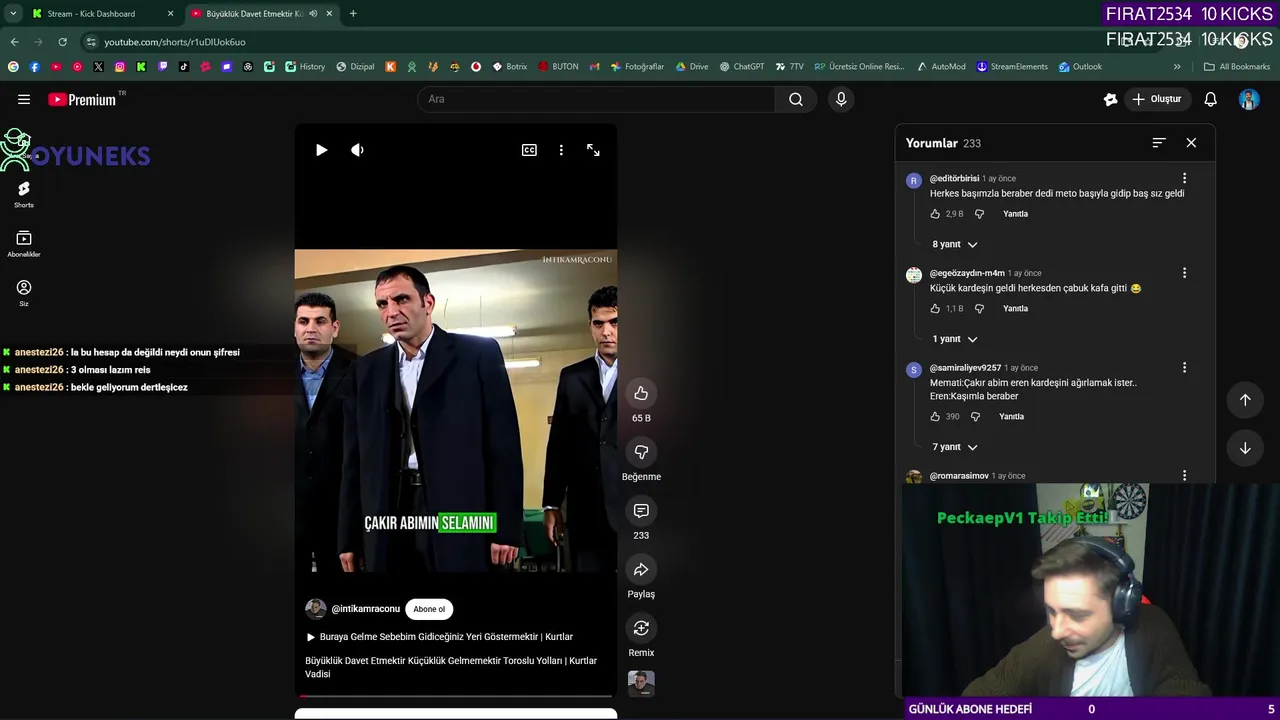Open Shorts from the left sidebar
The width and height of the screenshot is (1280, 720).
(24, 194)
